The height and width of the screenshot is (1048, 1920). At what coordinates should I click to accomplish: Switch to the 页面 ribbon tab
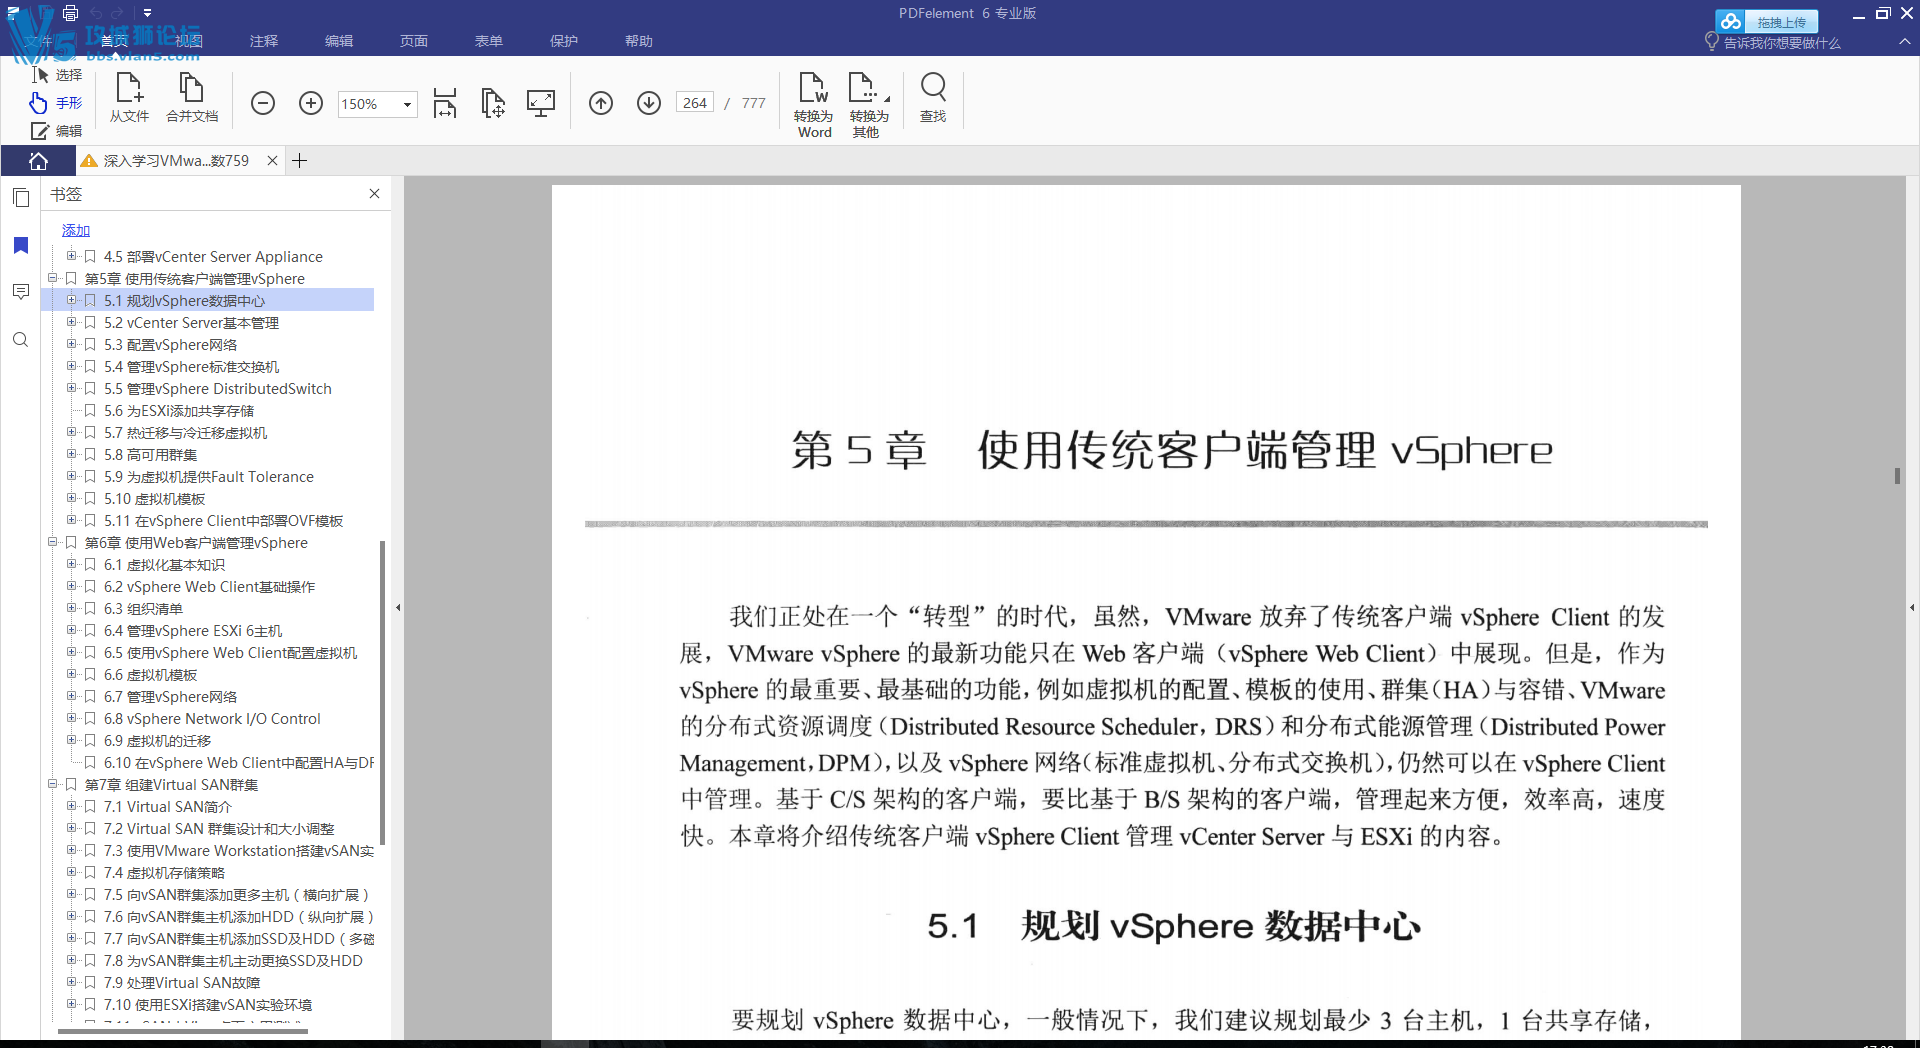pyautogui.click(x=414, y=41)
